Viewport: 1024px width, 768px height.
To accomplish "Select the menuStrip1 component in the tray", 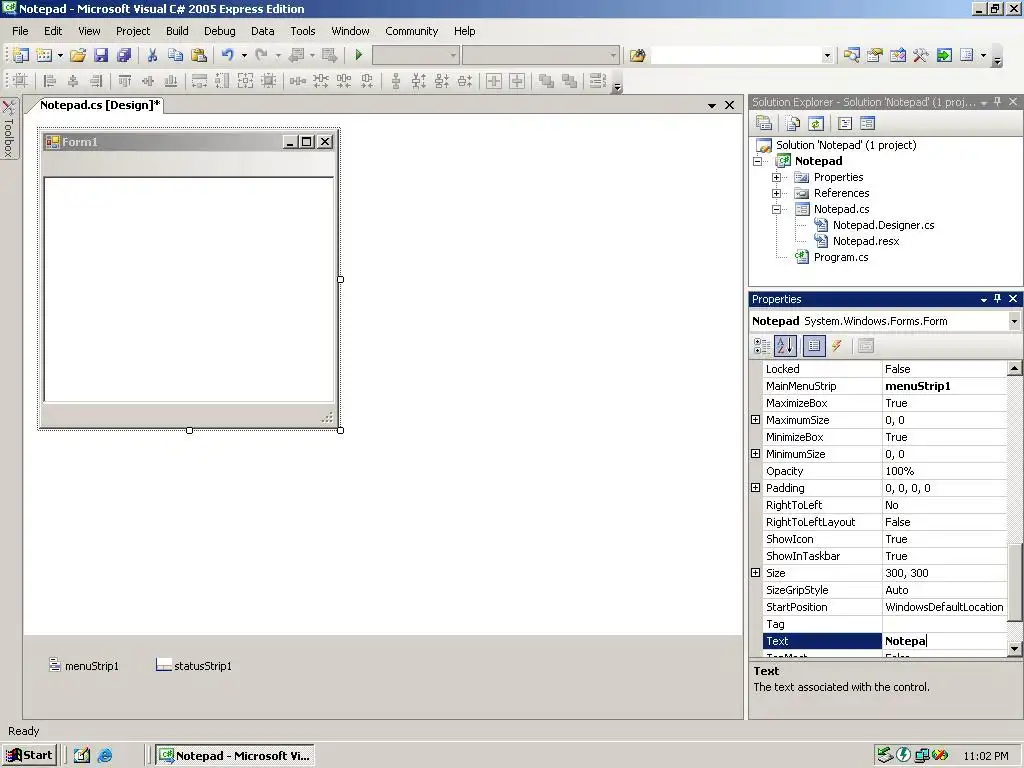I will 84,665.
